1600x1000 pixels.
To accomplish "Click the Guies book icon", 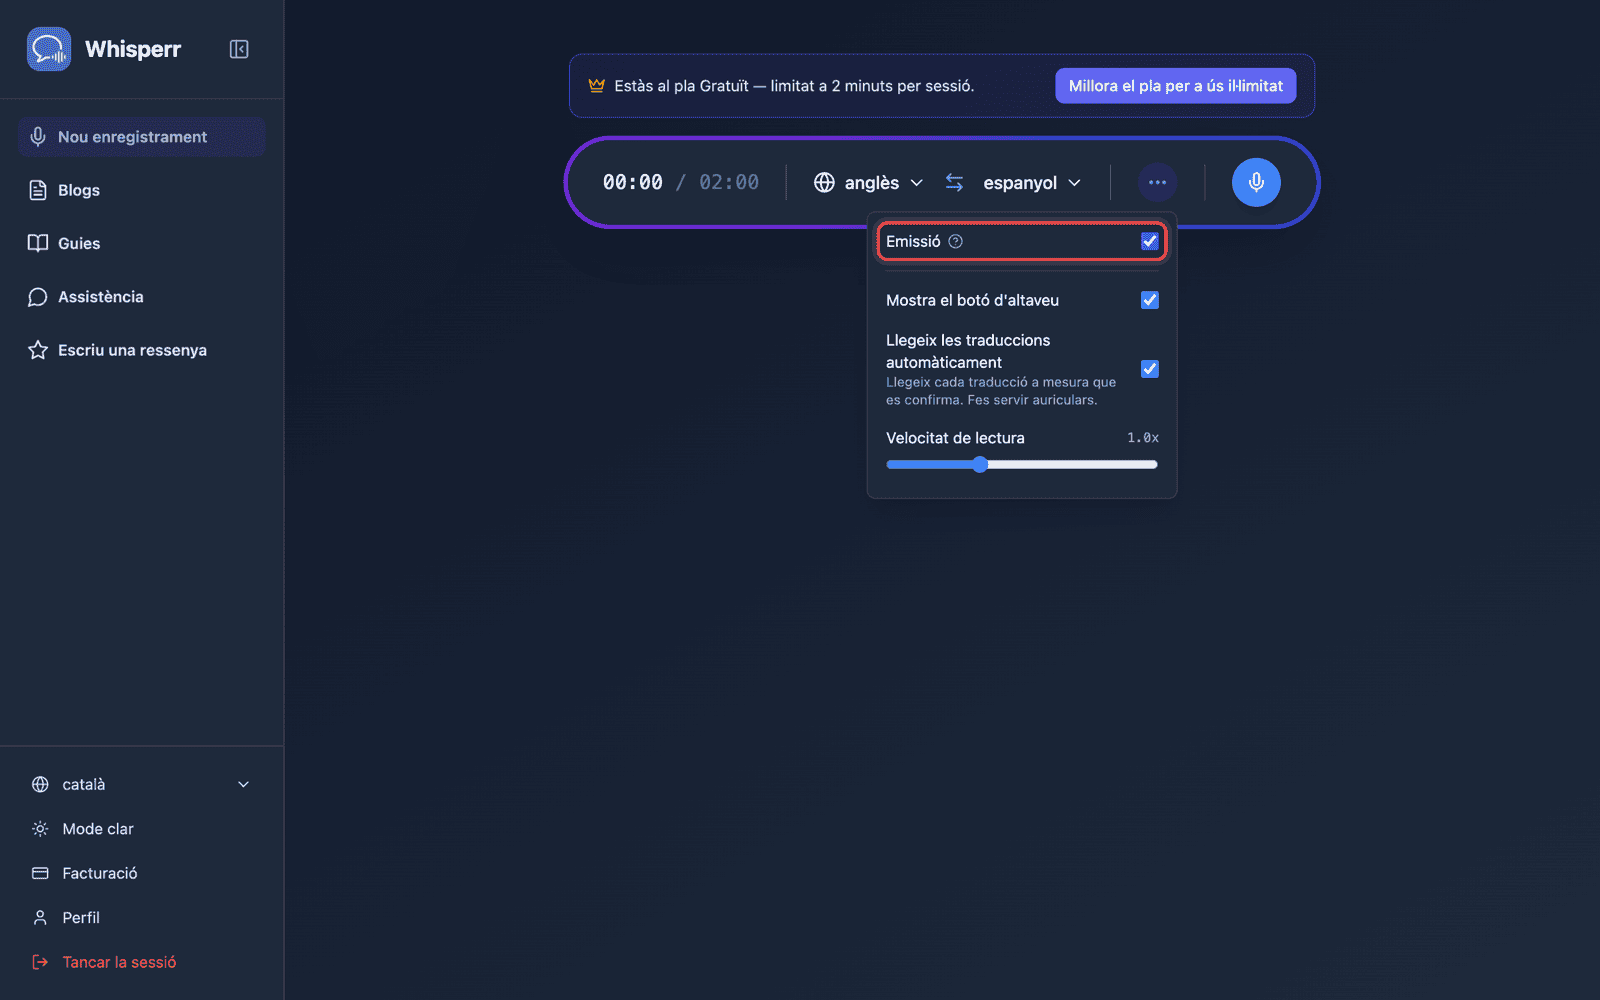I will coord(38,243).
